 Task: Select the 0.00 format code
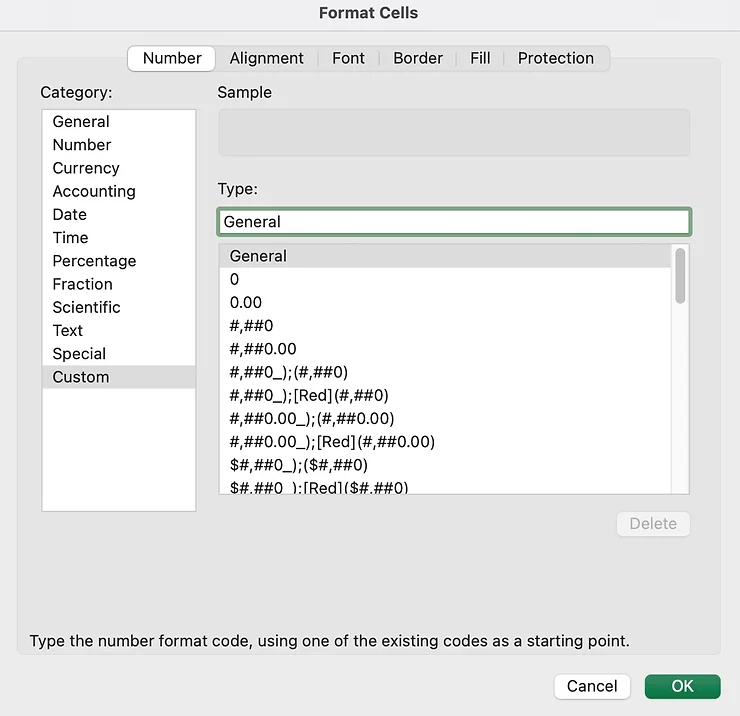(x=246, y=302)
